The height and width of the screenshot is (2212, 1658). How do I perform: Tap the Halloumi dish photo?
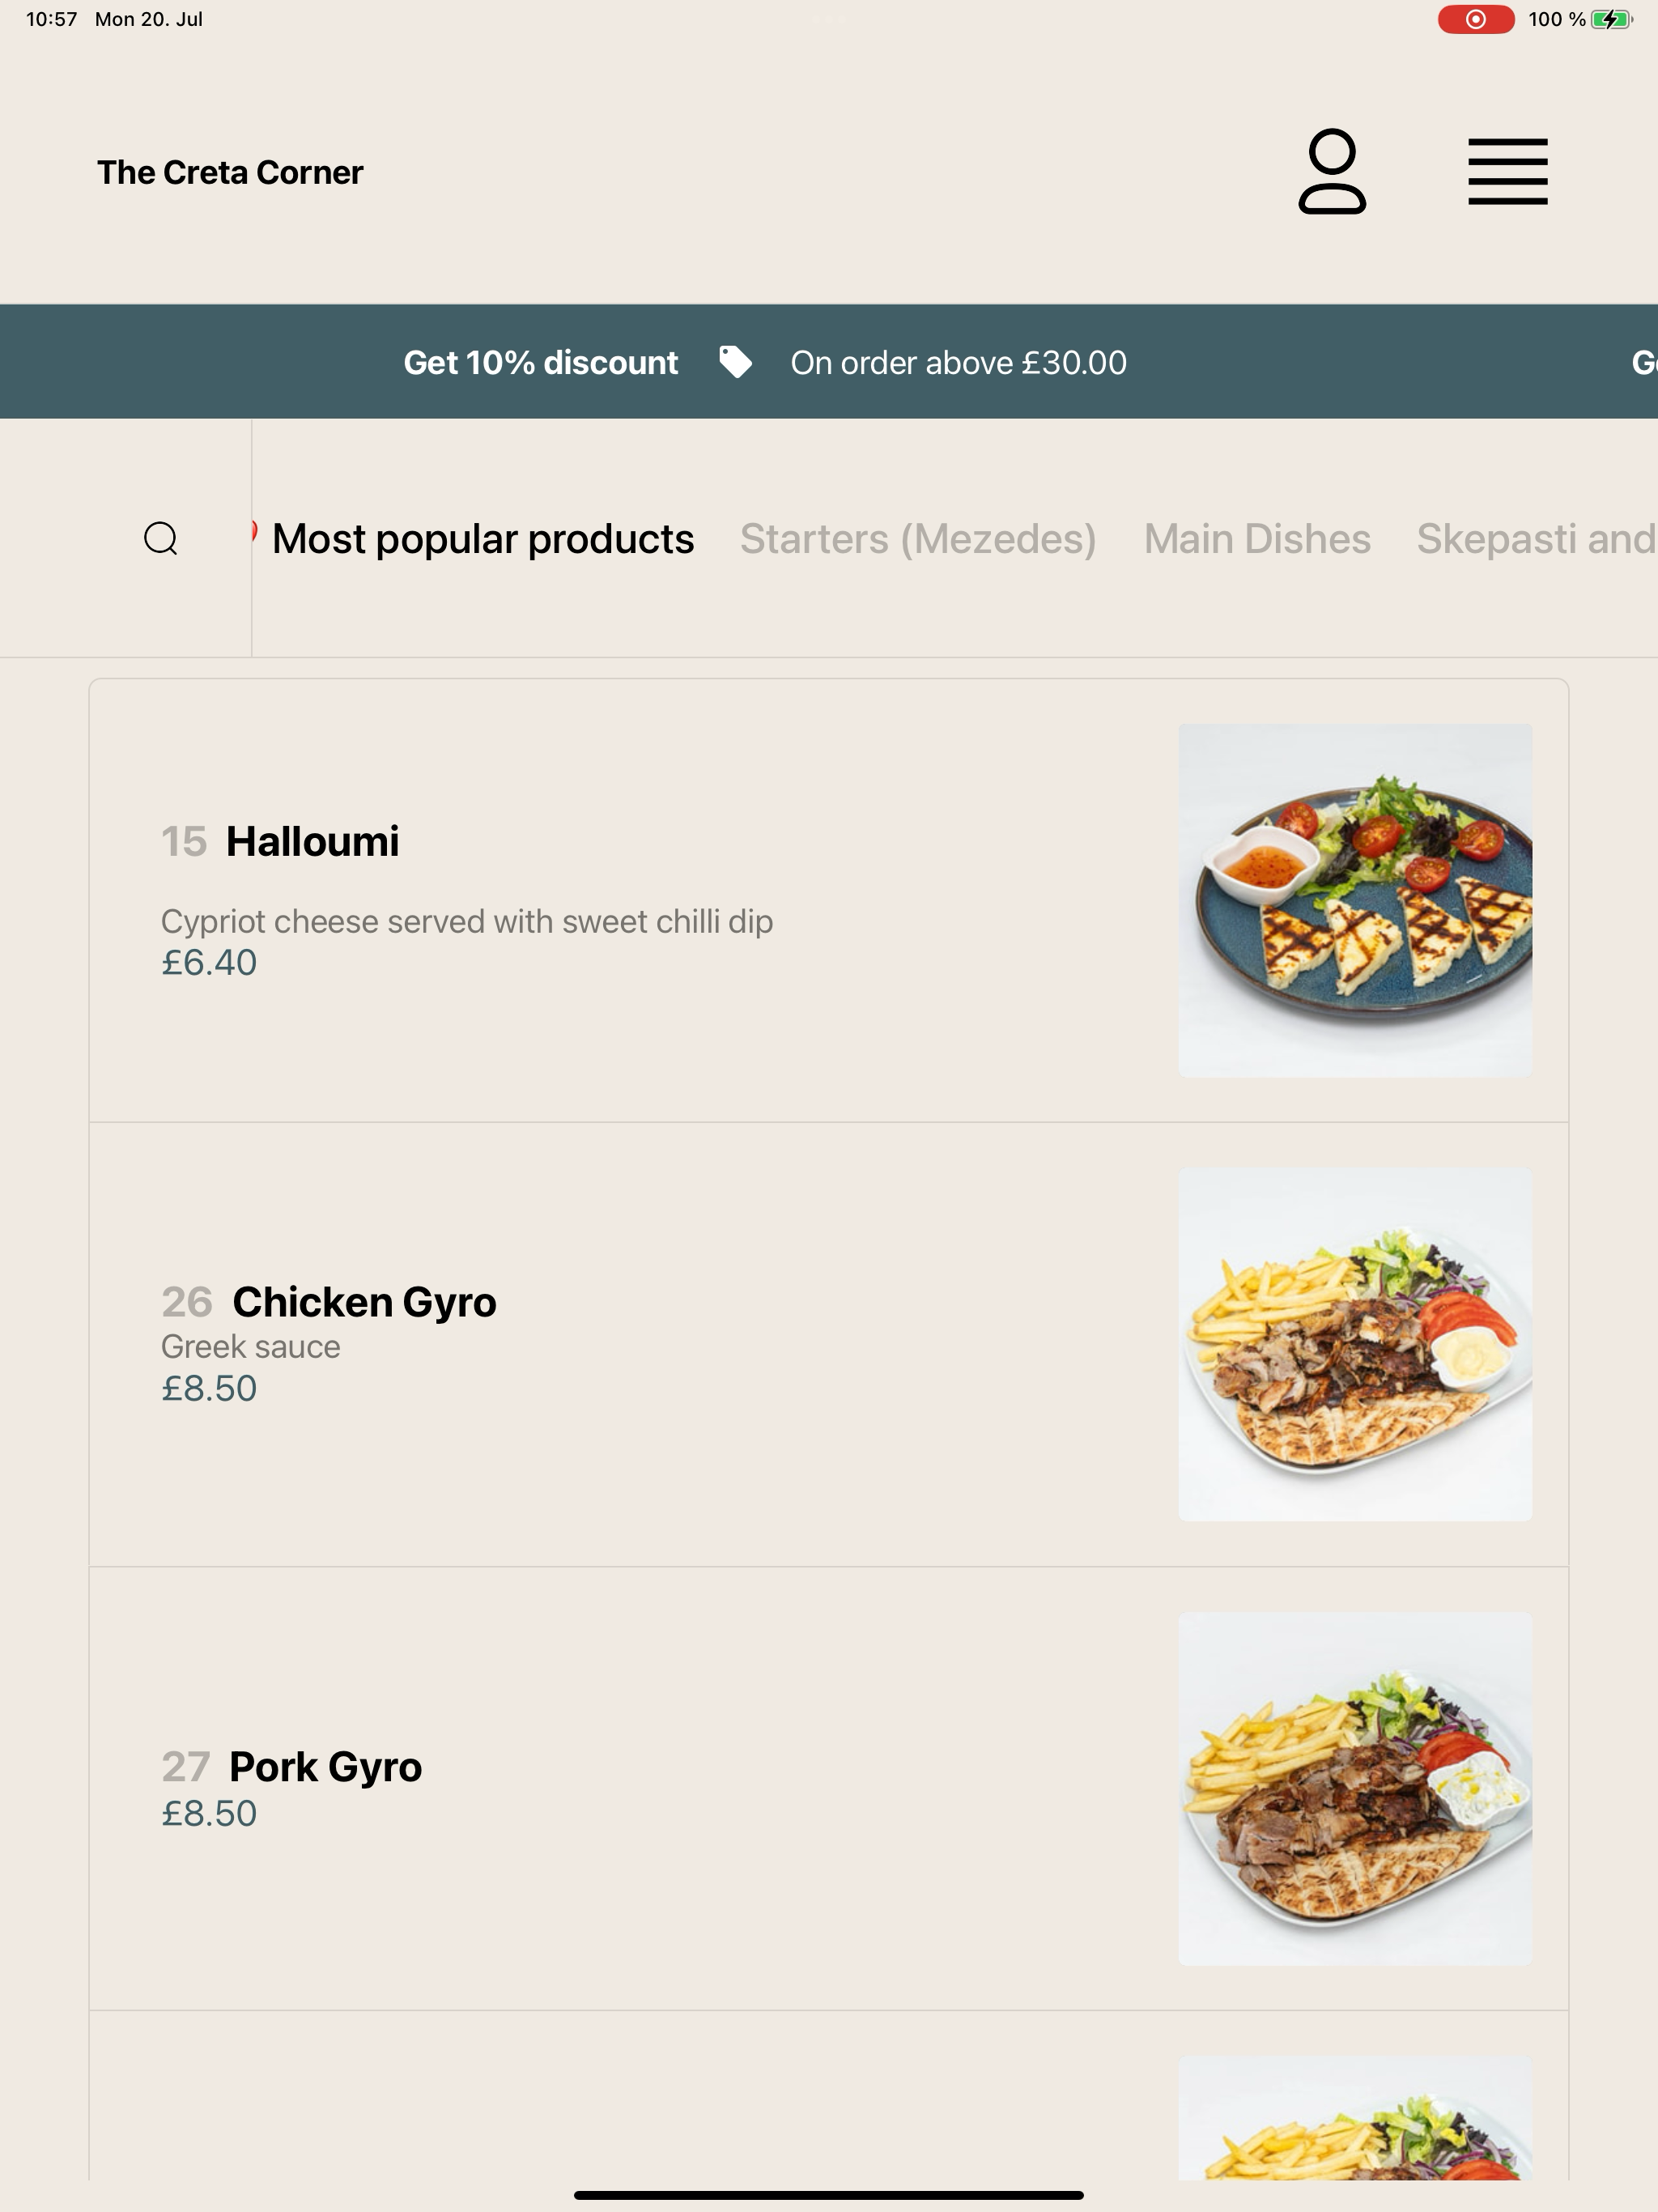pos(1355,900)
